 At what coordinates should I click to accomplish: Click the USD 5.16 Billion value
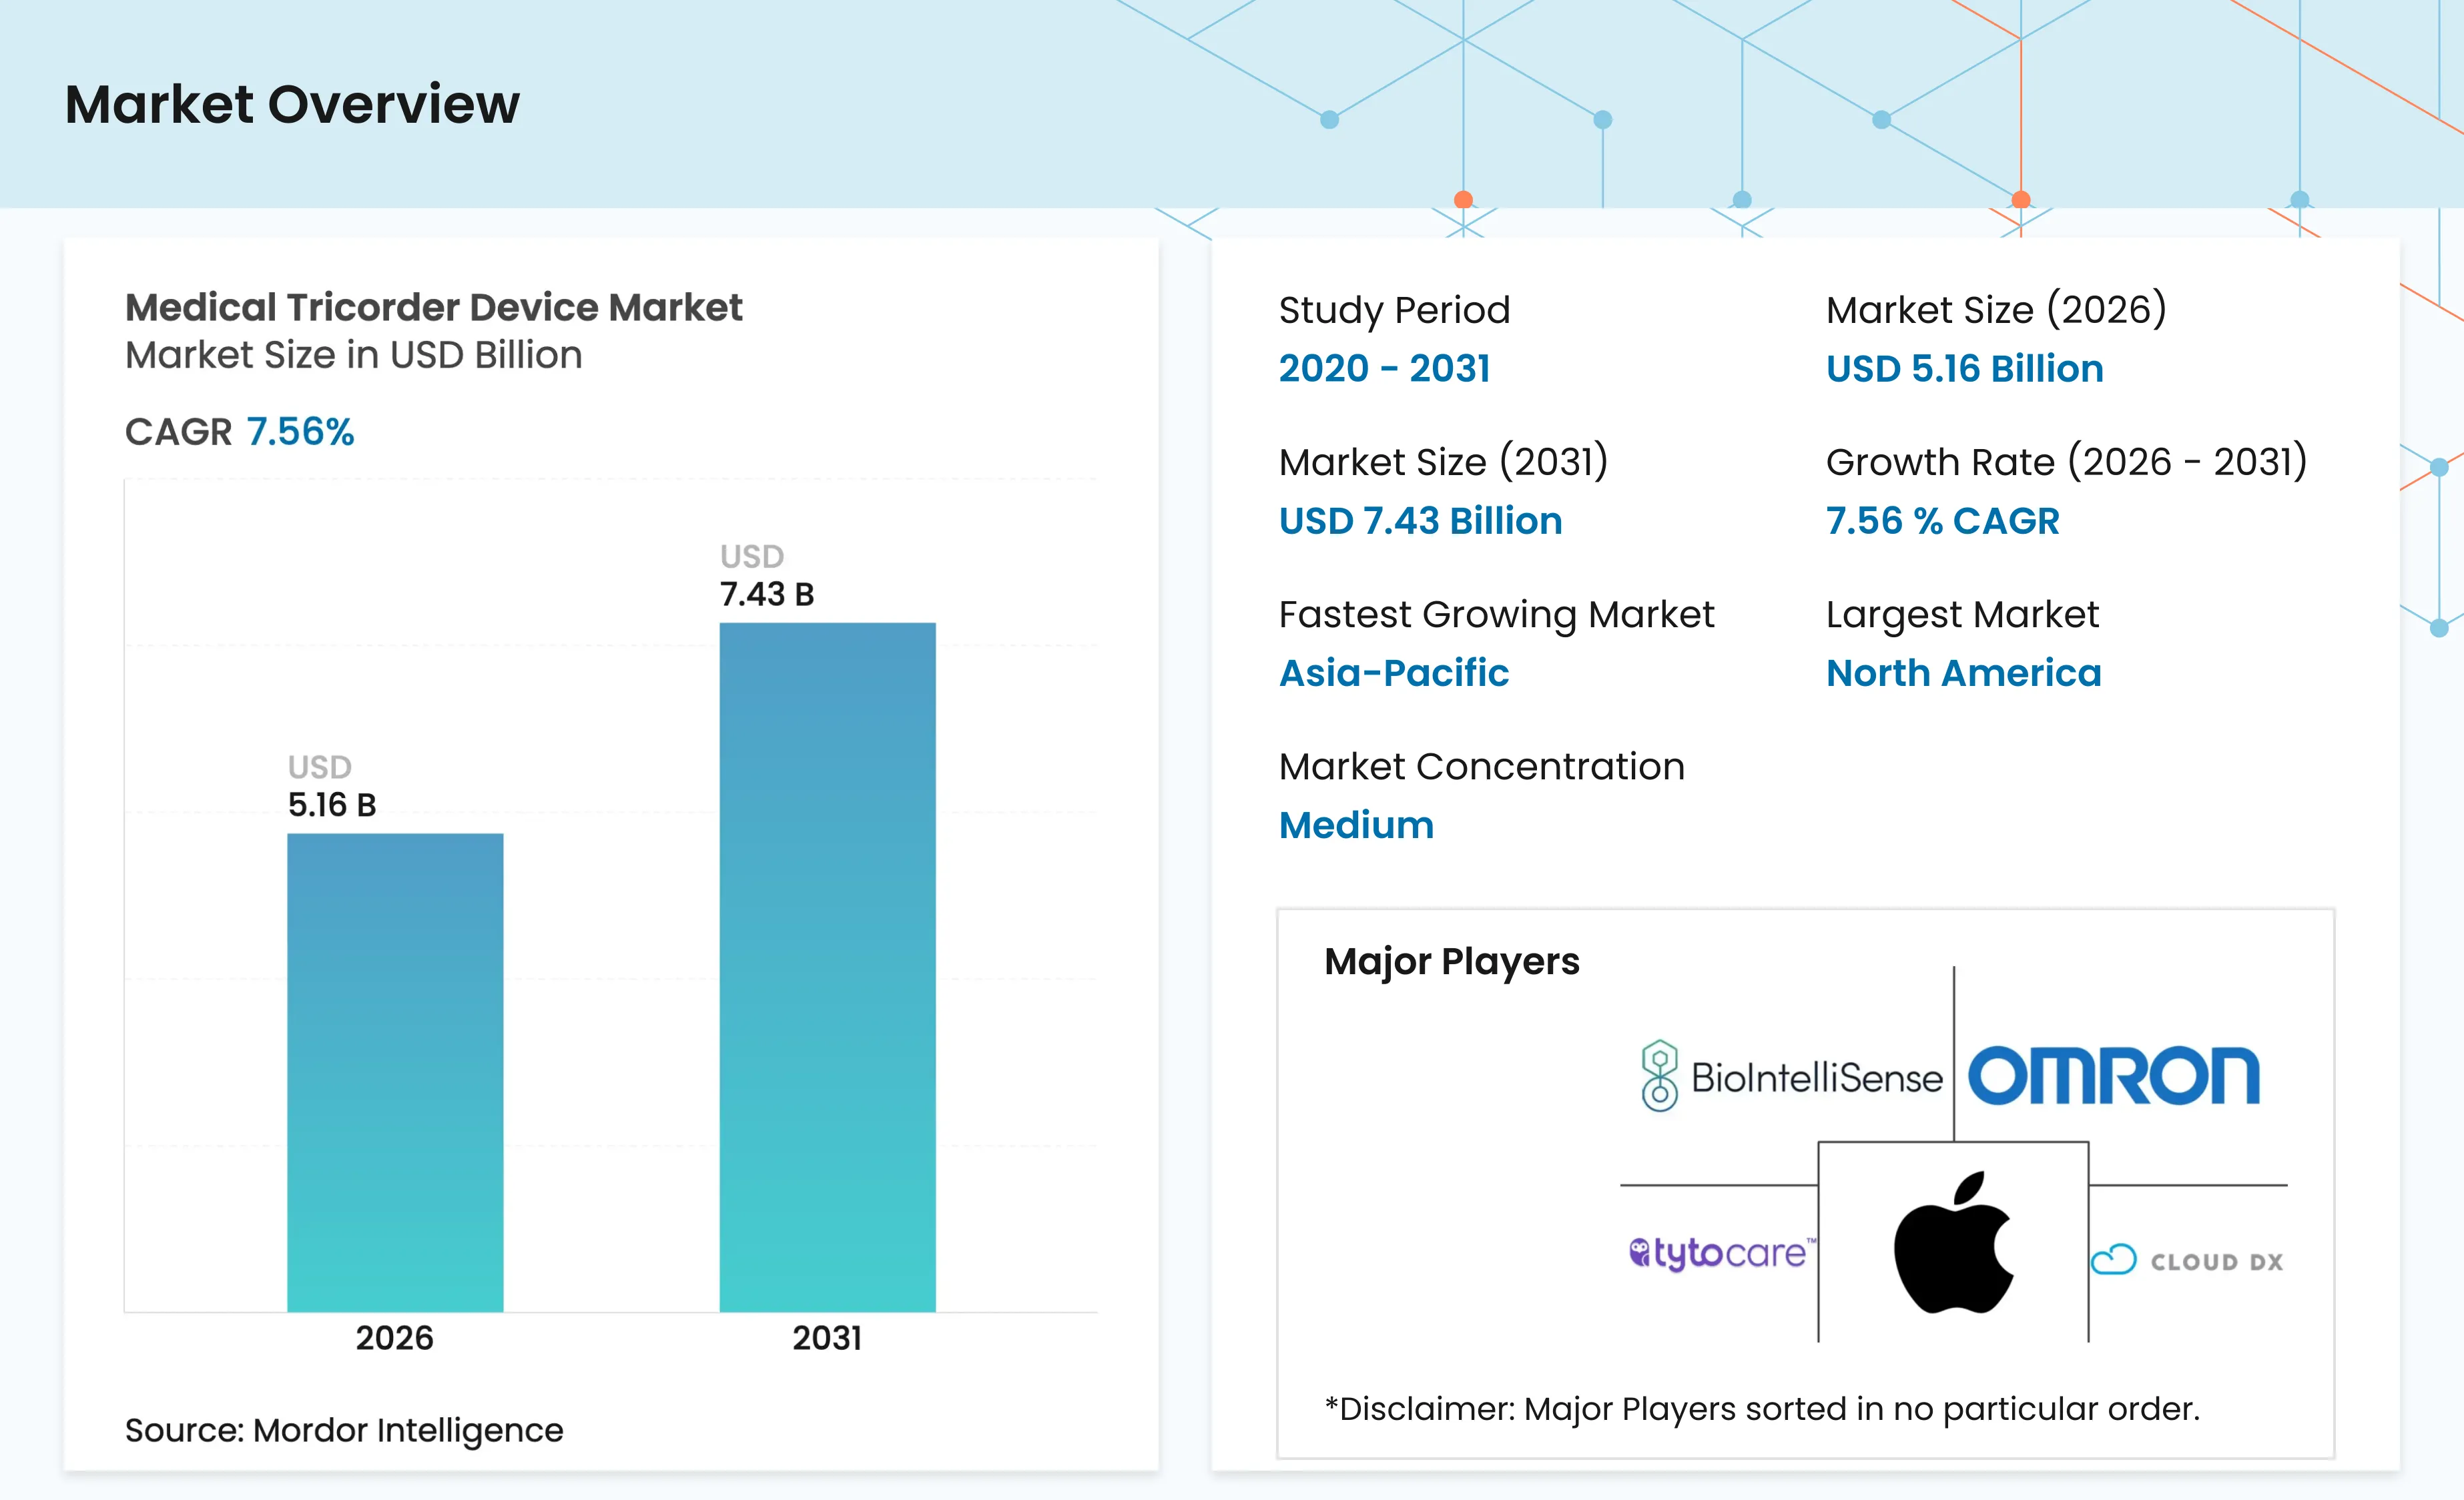[x=1965, y=369]
